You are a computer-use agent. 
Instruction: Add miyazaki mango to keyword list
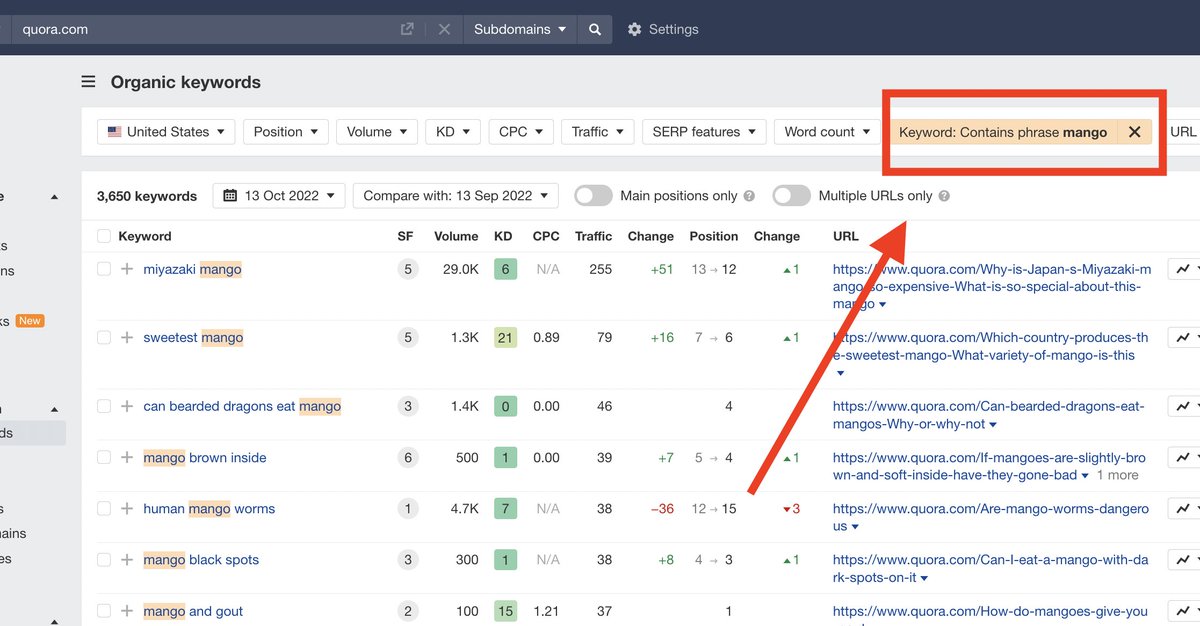point(127,269)
